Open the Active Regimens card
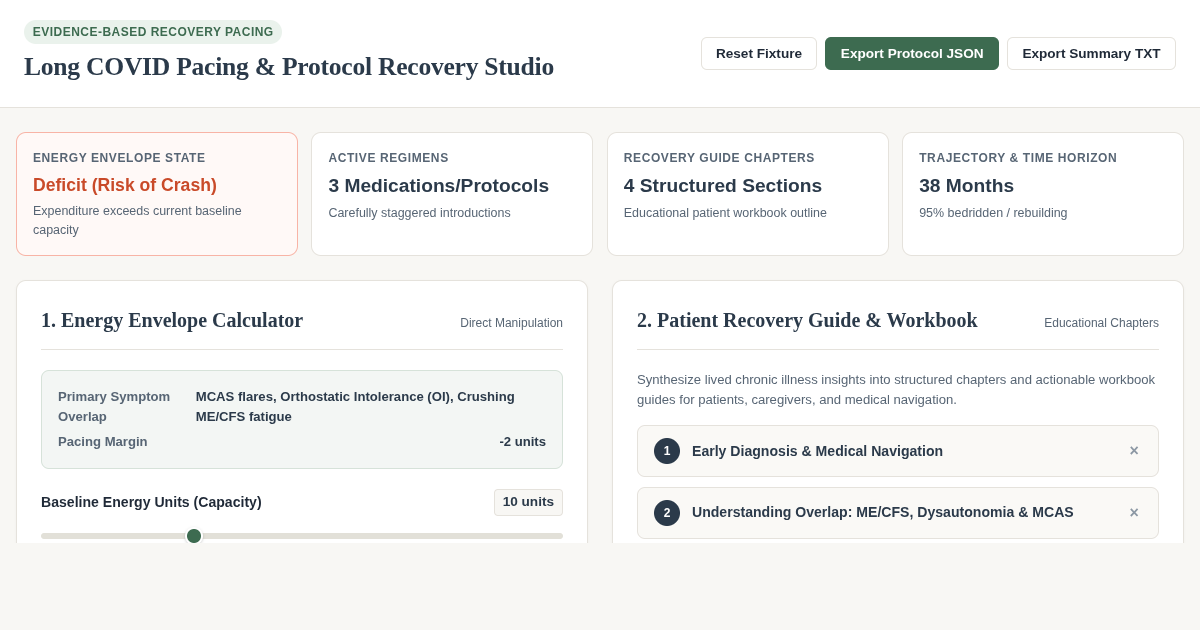Image resolution: width=1200 pixels, height=630 pixels. pyautogui.click(x=452, y=194)
